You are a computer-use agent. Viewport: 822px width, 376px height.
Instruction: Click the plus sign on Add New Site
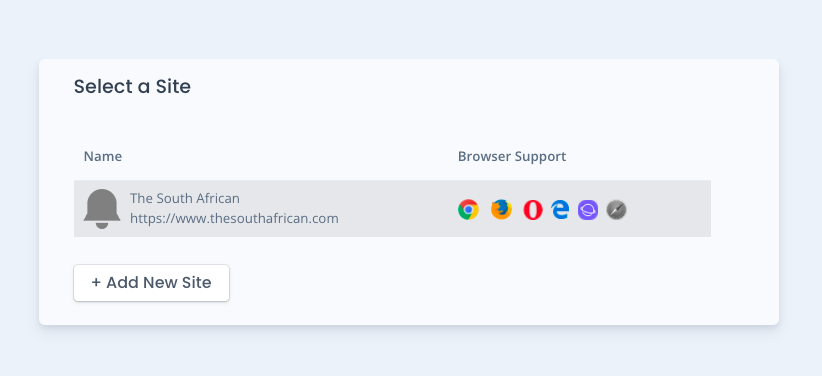click(x=96, y=283)
